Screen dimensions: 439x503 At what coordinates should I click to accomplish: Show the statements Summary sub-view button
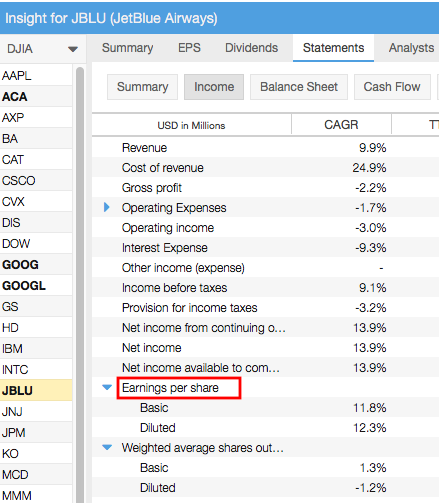click(142, 87)
